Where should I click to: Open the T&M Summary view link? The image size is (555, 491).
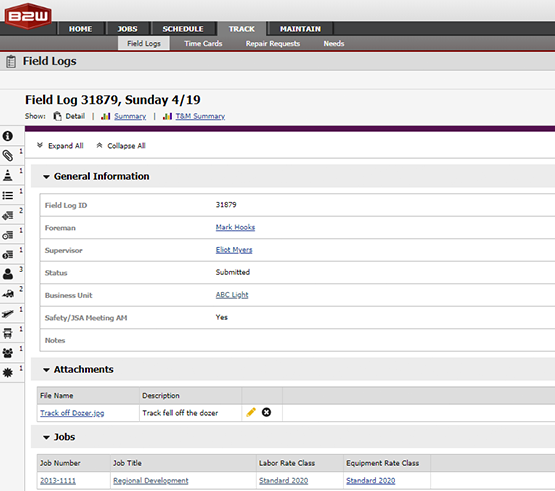coord(200,116)
